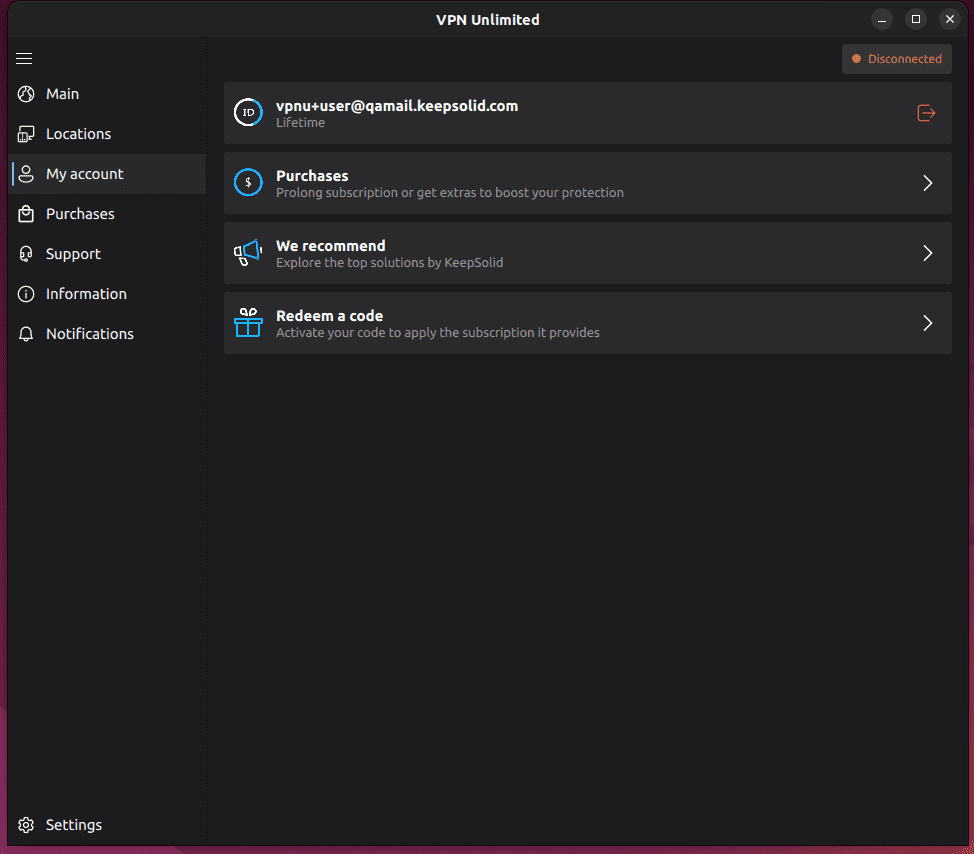Viewport: 974px width, 854px height.
Task: Select the My account sidebar item
Action: coord(85,174)
